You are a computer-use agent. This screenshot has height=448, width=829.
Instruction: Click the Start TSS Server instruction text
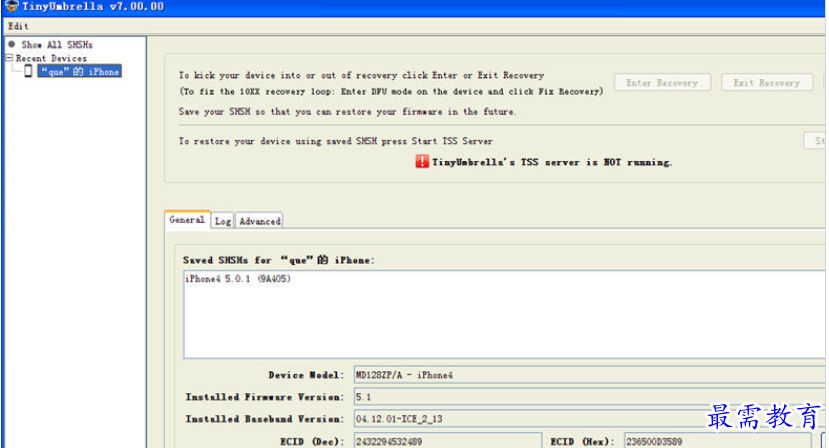point(335,141)
